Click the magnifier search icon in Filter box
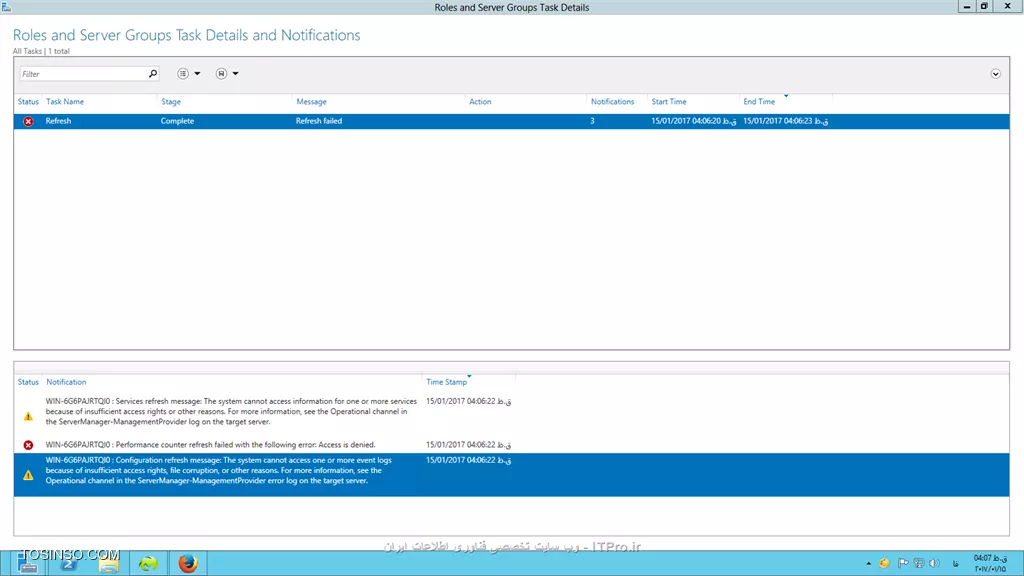This screenshot has width=1024, height=576. coord(153,74)
